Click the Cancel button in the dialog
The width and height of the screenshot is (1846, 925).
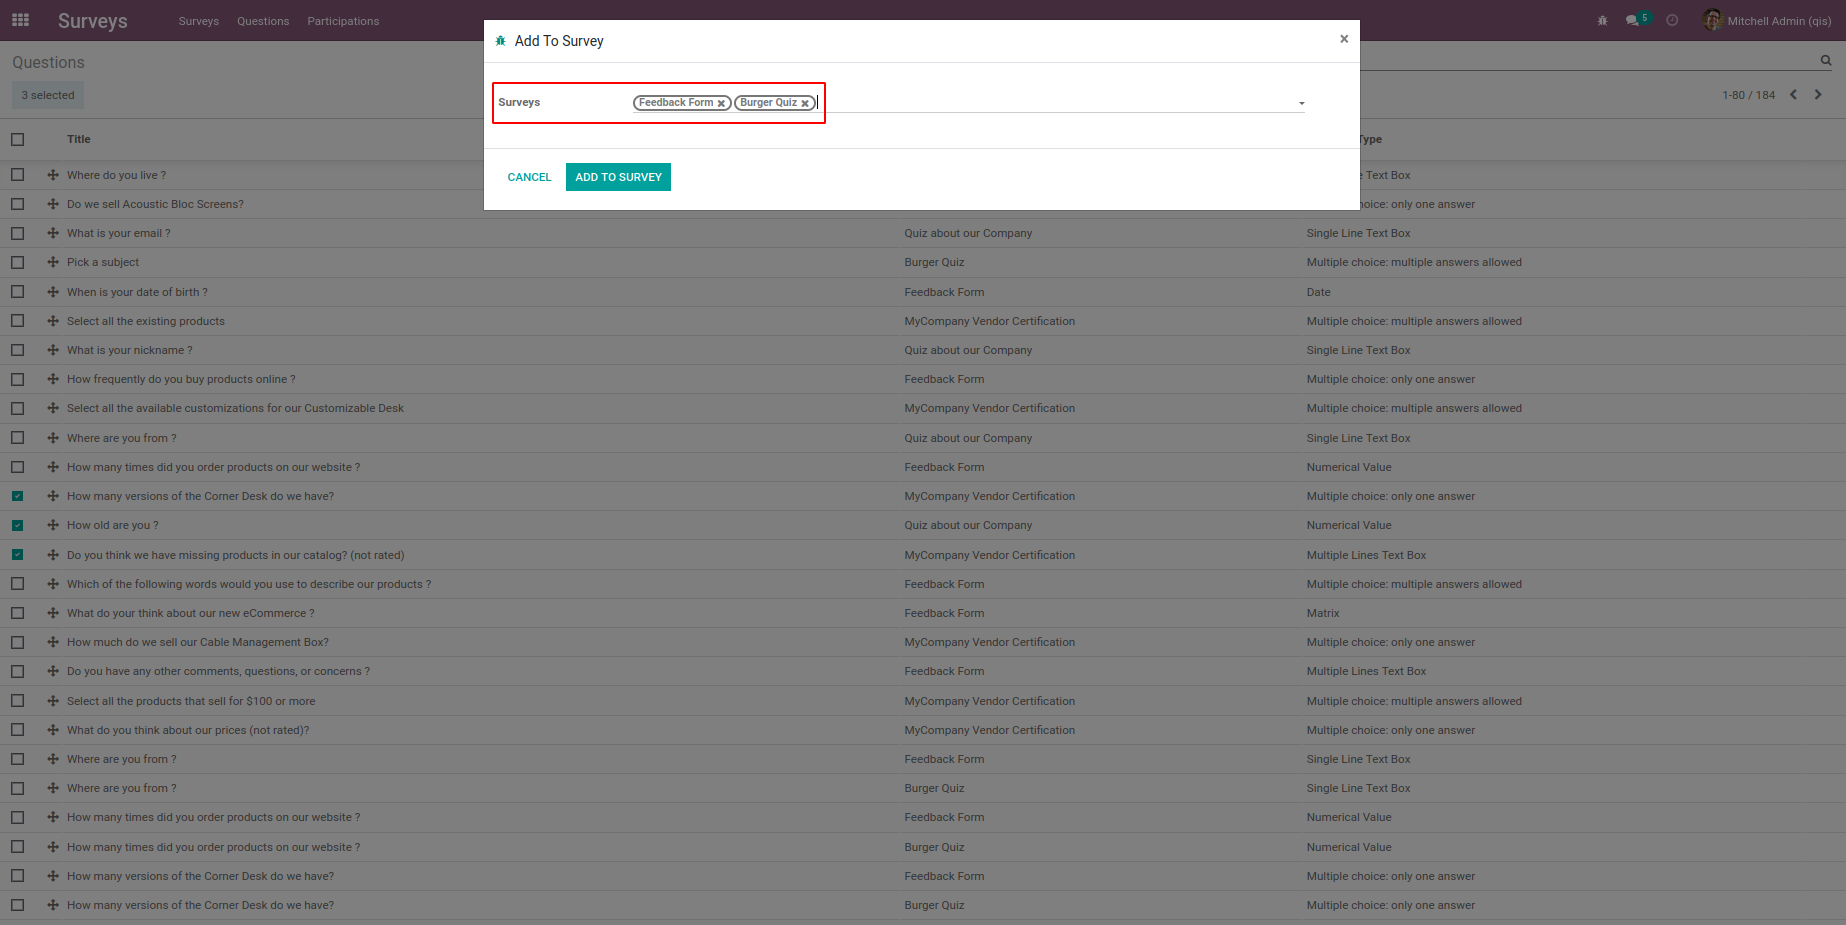[529, 177]
